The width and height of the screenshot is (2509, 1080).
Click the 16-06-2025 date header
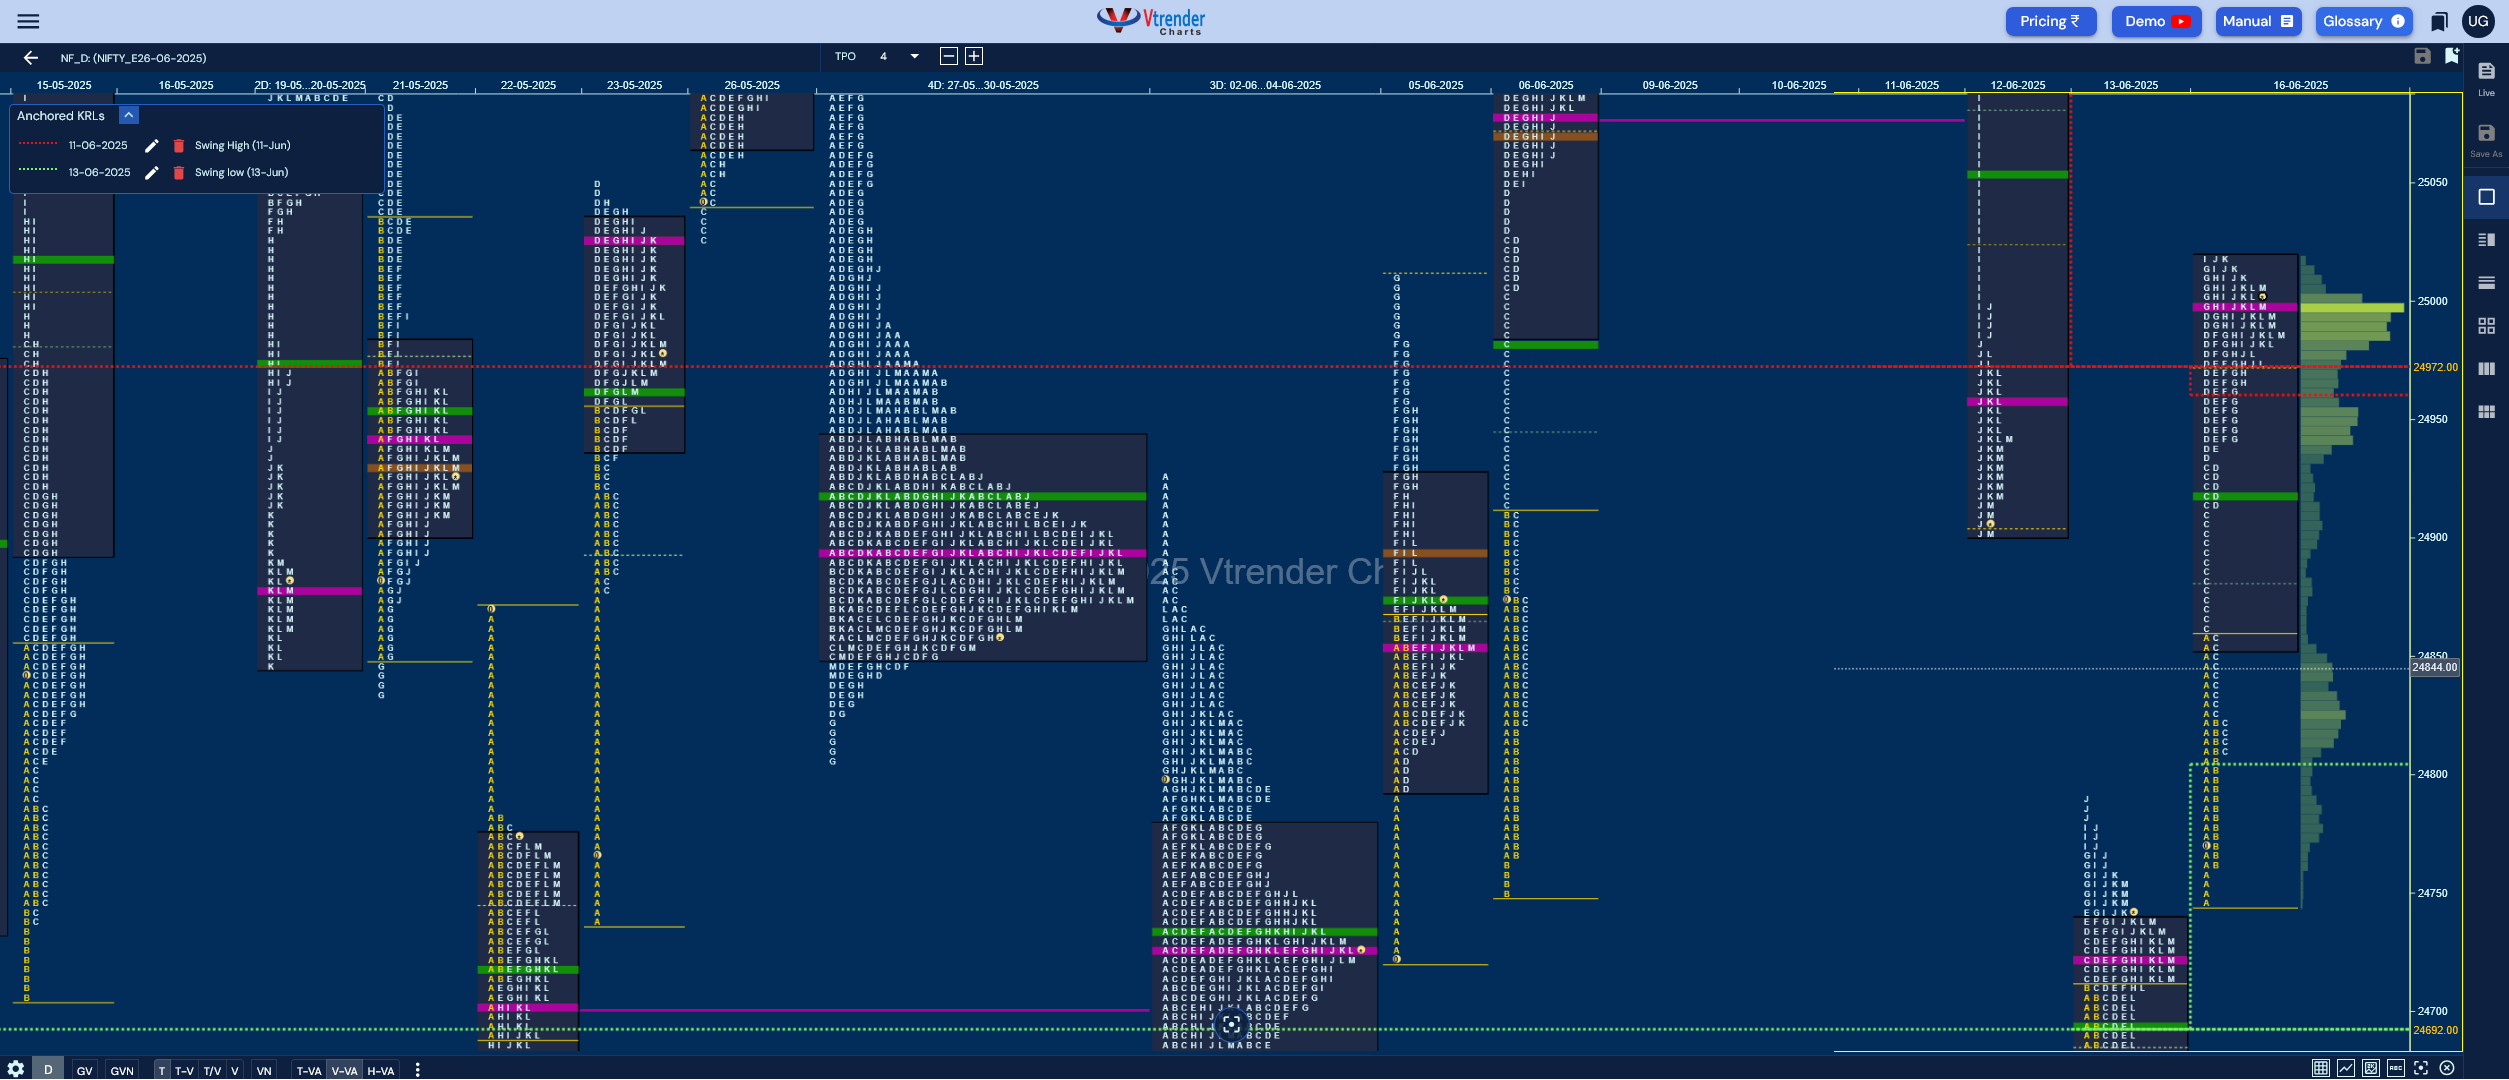[x=2300, y=85]
